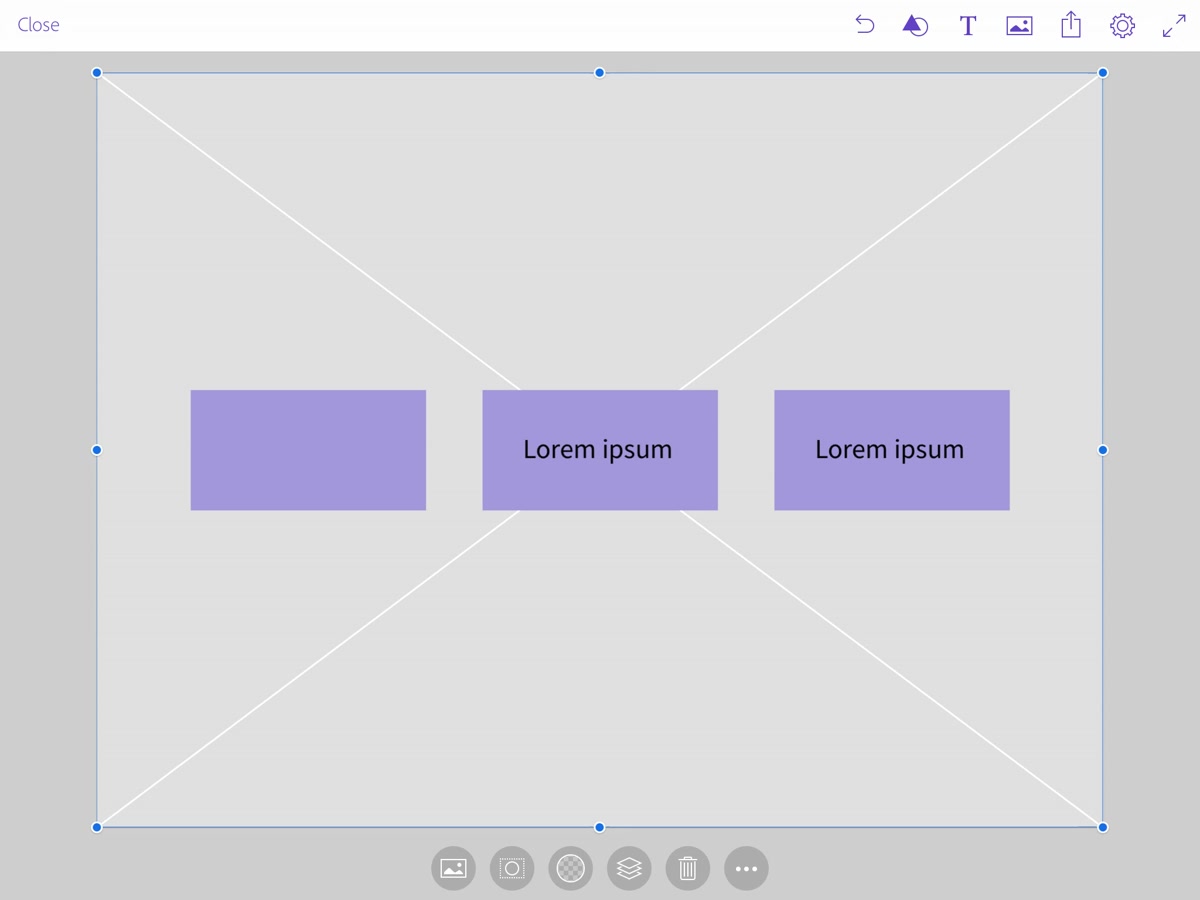This screenshot has height=900, width=1200.
Task: Open the opacity checkerboard control
Action: tap(570, 869)
